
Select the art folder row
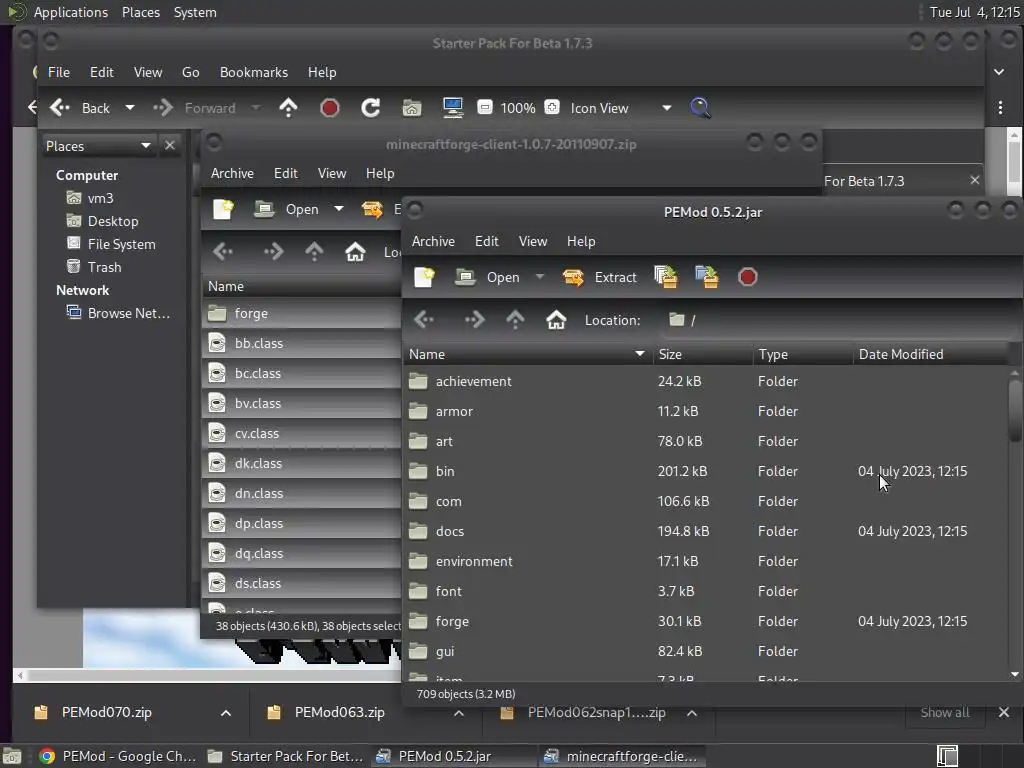[x=705, y=441]
